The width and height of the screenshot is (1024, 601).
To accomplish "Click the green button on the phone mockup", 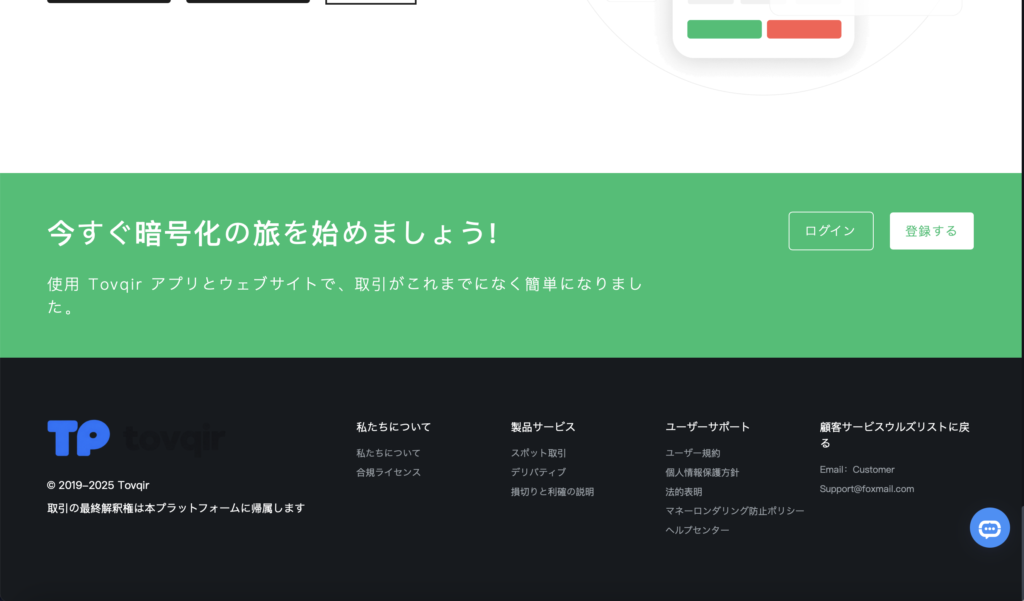I will (x=724, y=29).
